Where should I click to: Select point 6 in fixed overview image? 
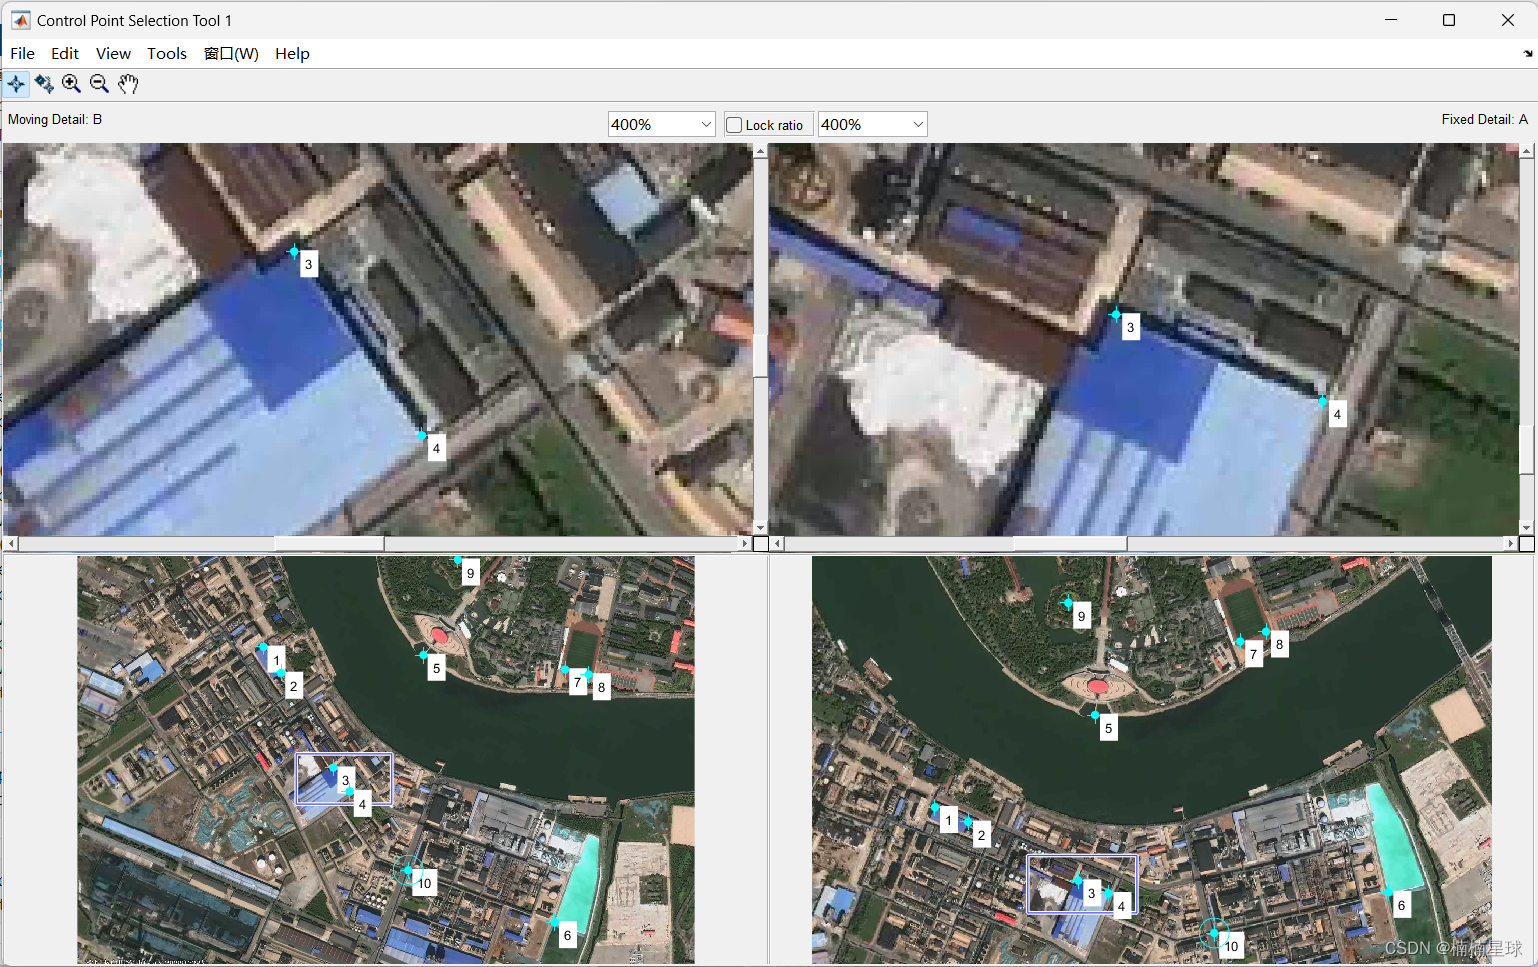pos(1388,892)
